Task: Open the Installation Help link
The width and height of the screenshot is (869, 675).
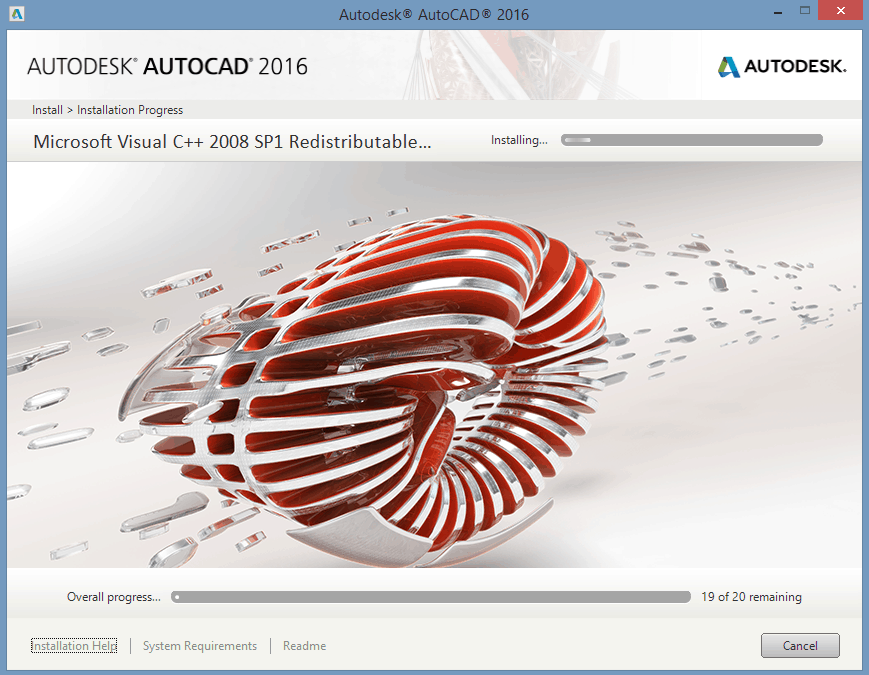Action: point(74,646)
